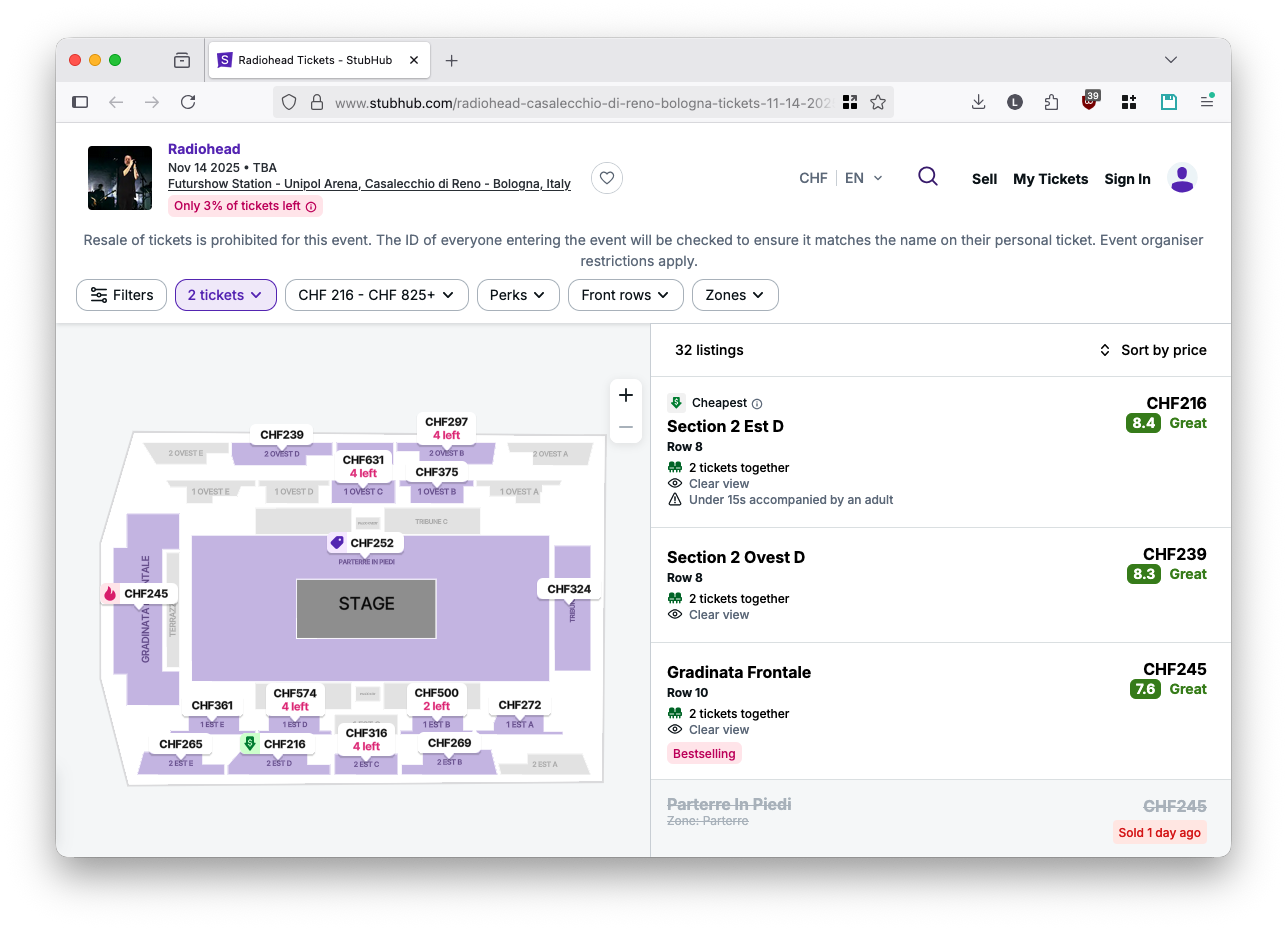Select CHF252 Parterre price marker on map
Image resolution: width=1287 pixels, height=931 pixels.
[x=362, y=543]
